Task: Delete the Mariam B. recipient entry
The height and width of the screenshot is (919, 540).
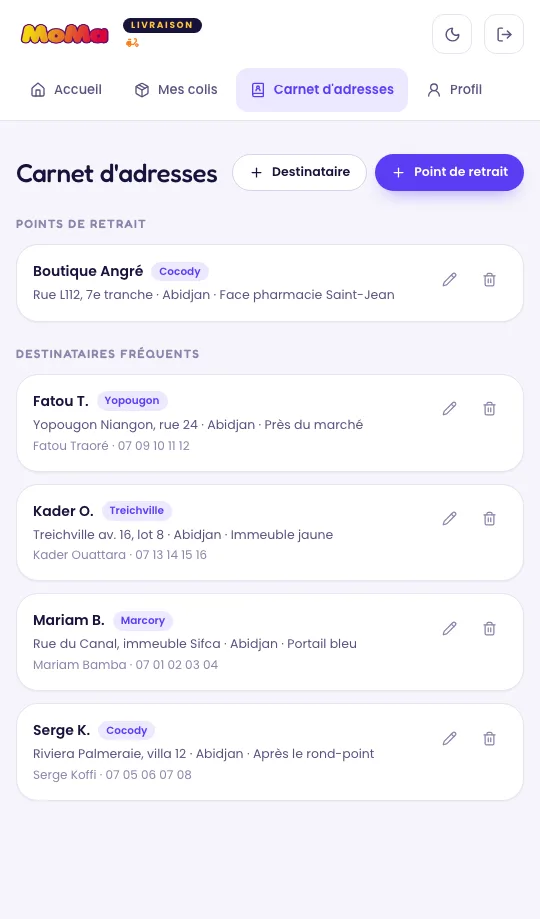Action: click(490, 629)
